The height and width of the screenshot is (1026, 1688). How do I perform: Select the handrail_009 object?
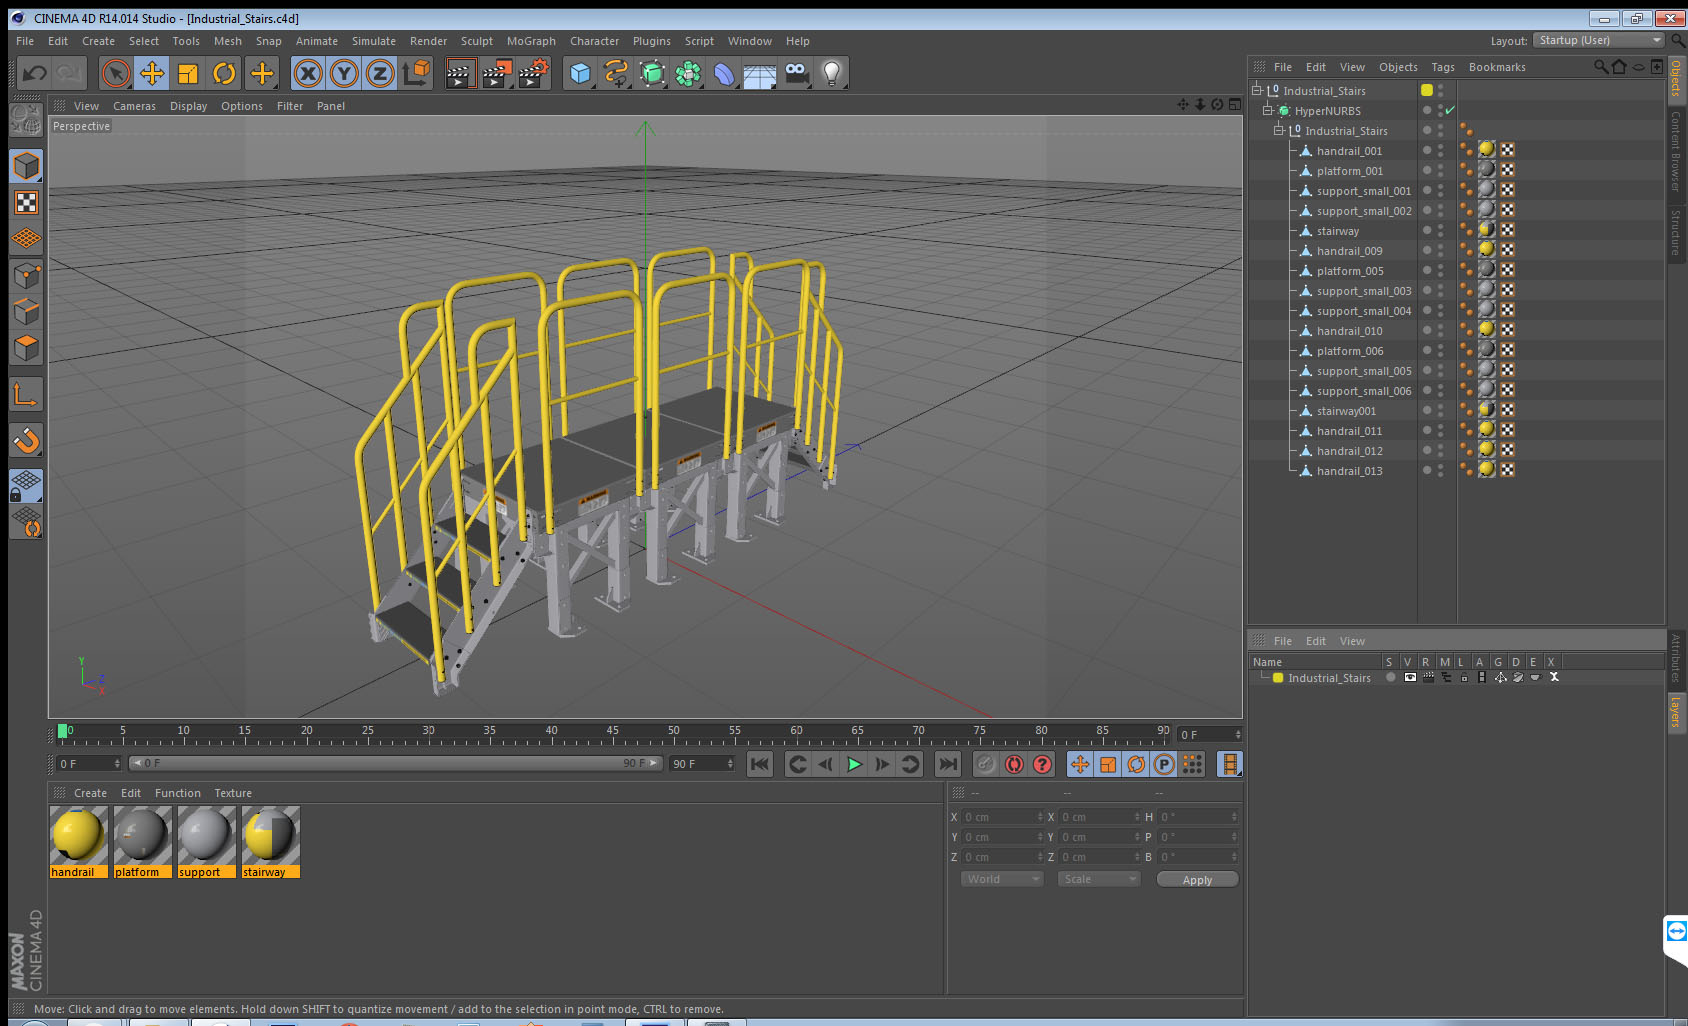pyautogui.click(x=1349, y=251)
